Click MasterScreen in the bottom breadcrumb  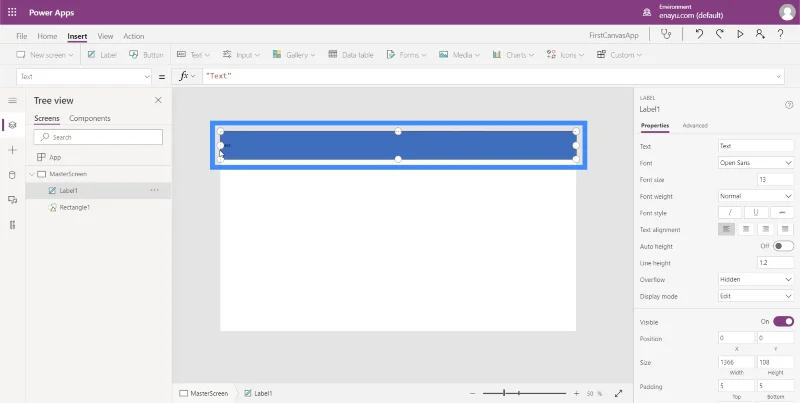(204, 393)
